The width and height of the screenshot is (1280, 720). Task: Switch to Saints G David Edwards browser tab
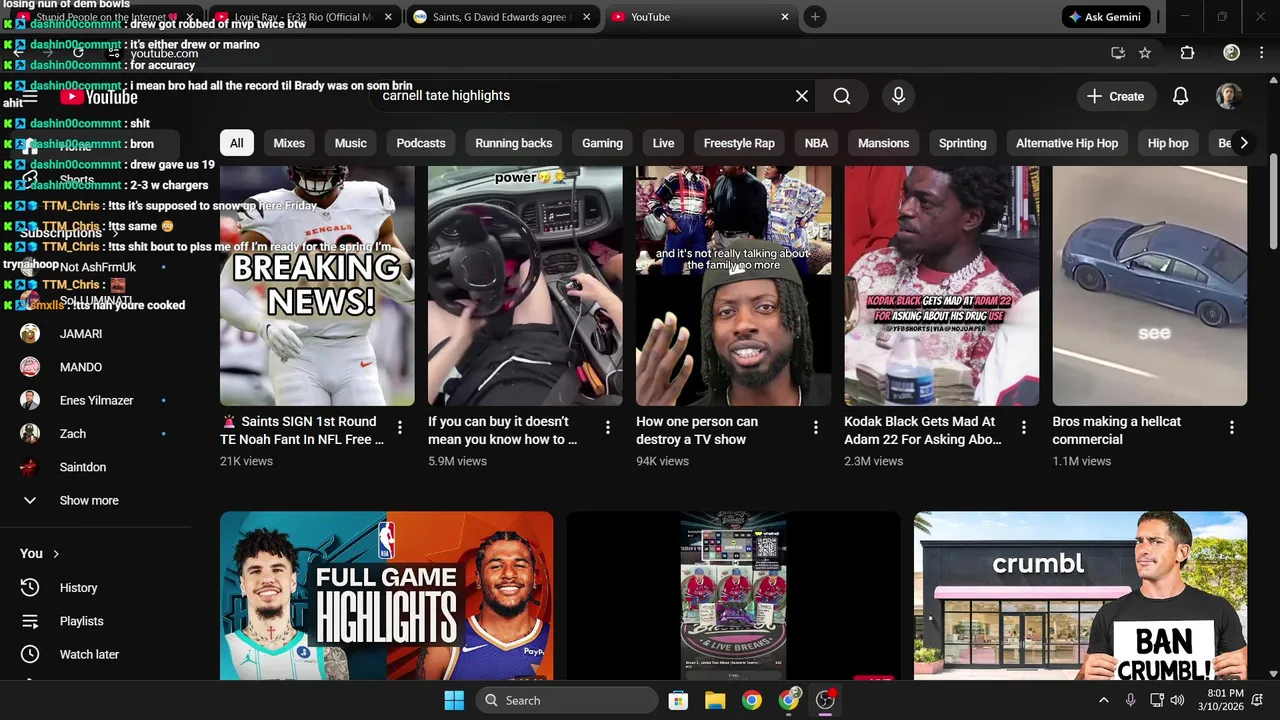(x=503, y=17)
